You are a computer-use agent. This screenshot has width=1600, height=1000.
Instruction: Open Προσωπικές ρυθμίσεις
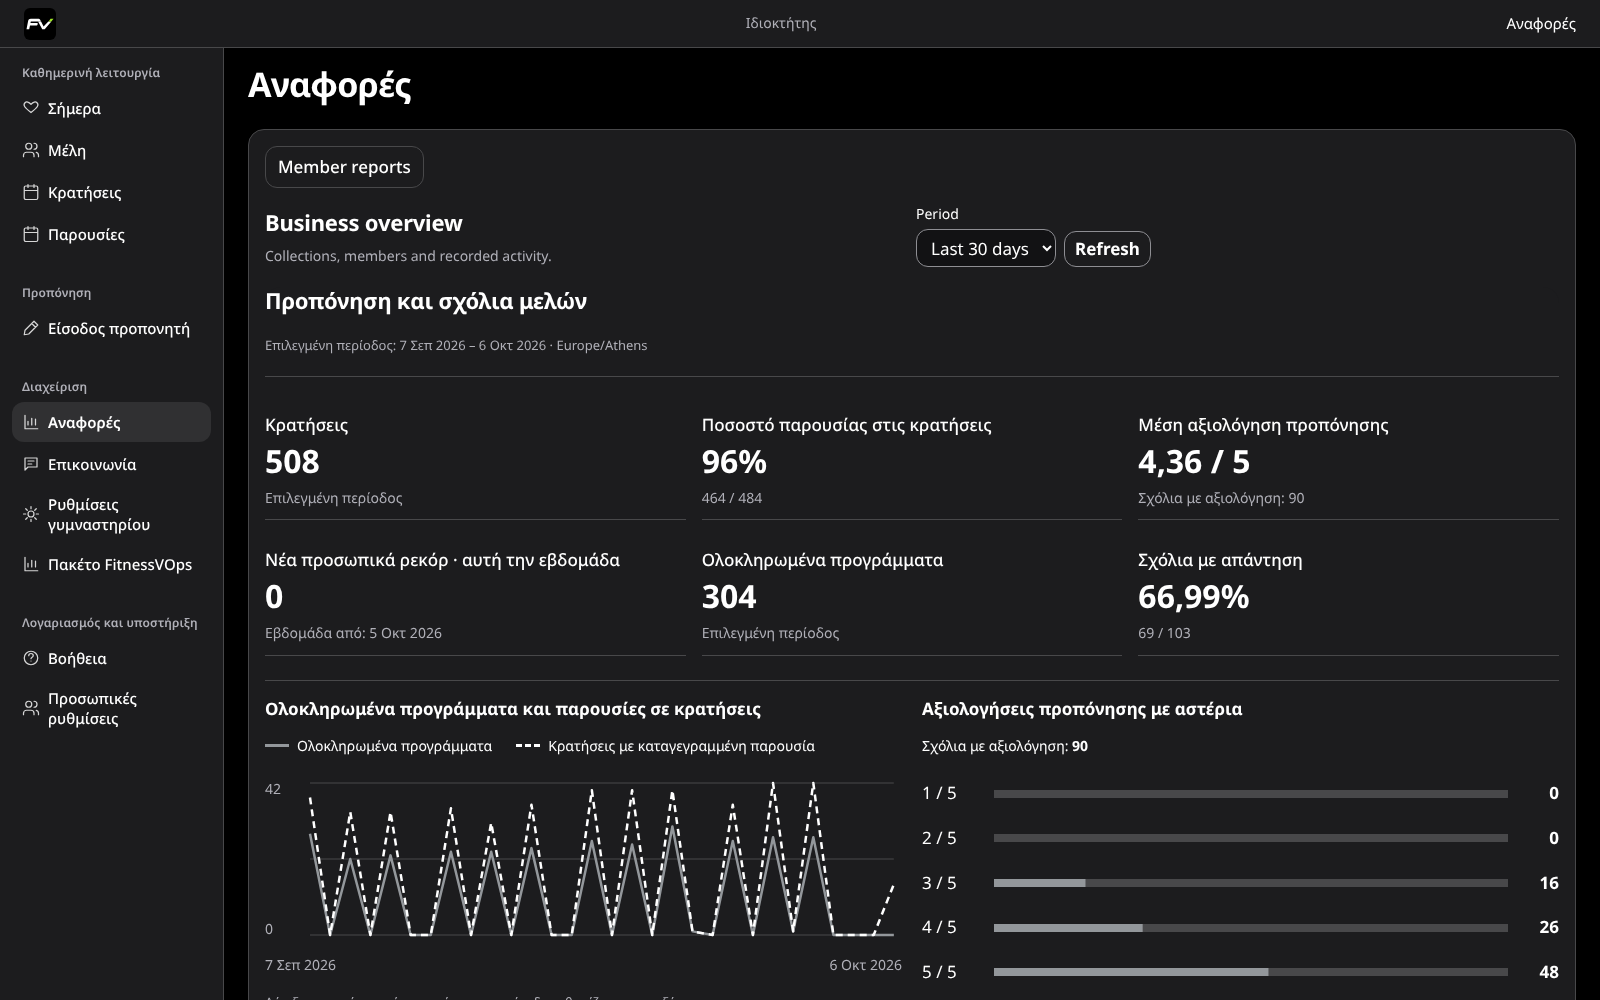point(111,708)
